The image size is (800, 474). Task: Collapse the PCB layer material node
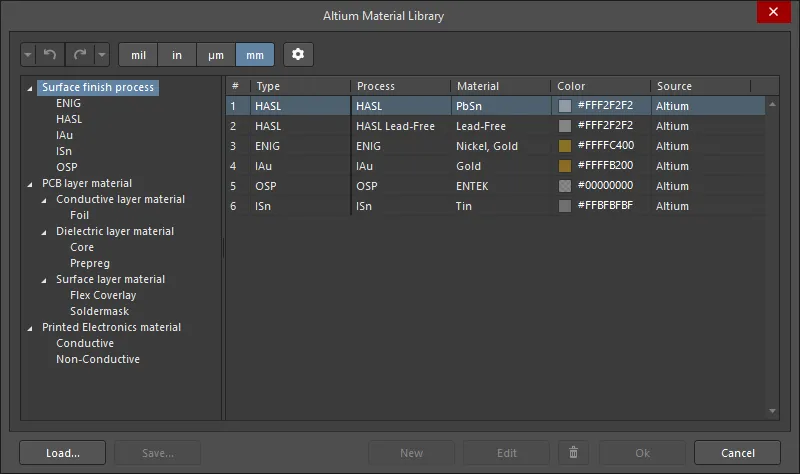click(30, 184)
